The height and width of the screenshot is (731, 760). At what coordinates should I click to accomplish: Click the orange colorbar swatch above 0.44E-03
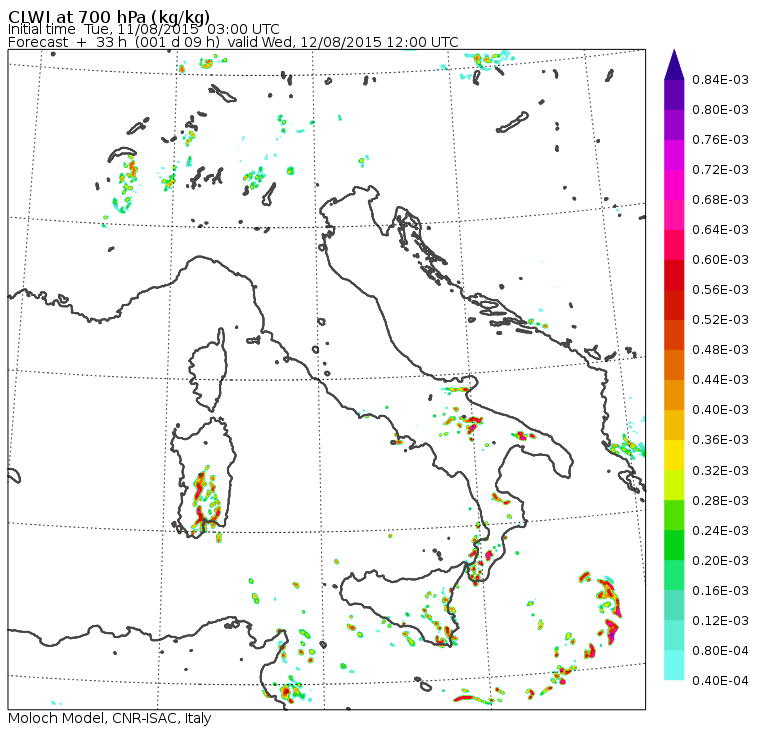click(674, 365)
